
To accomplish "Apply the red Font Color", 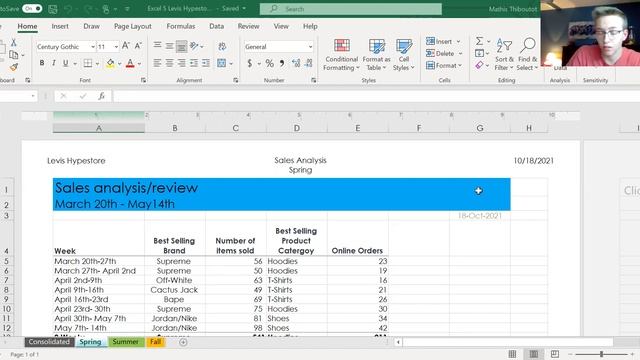I will [130, 63].
